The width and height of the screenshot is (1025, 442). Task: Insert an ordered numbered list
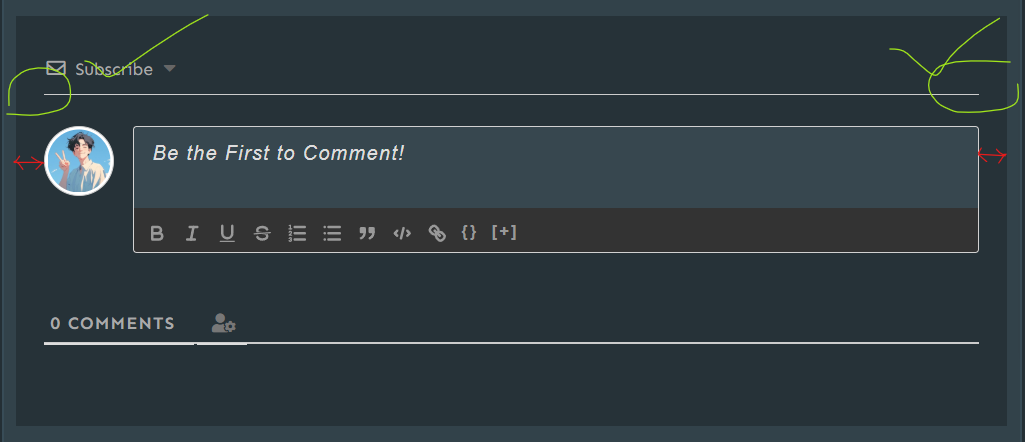[x=297, y=233]
